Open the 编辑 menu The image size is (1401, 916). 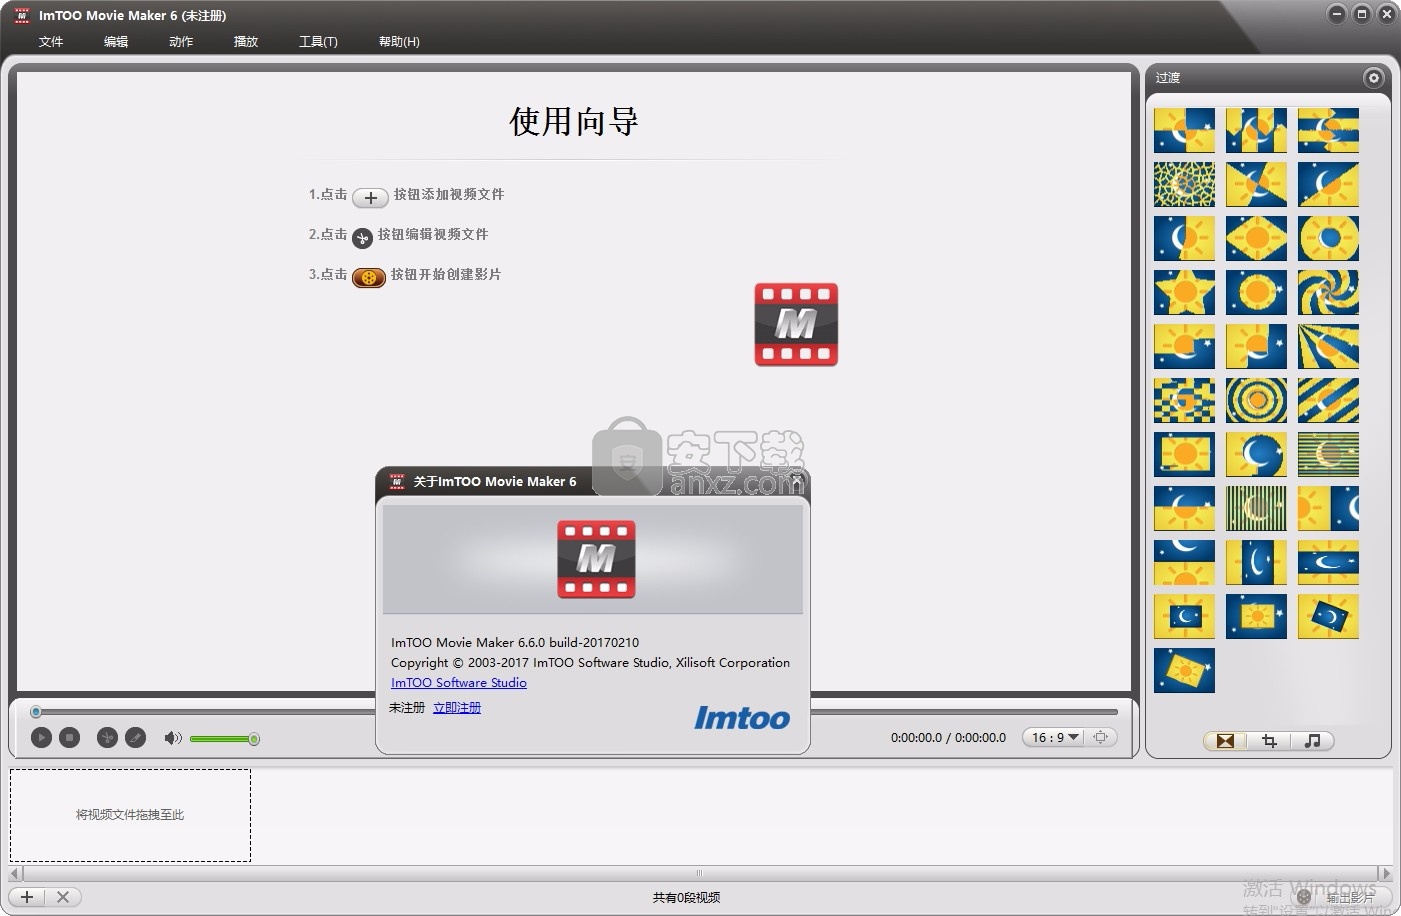(x=116, y=41)
